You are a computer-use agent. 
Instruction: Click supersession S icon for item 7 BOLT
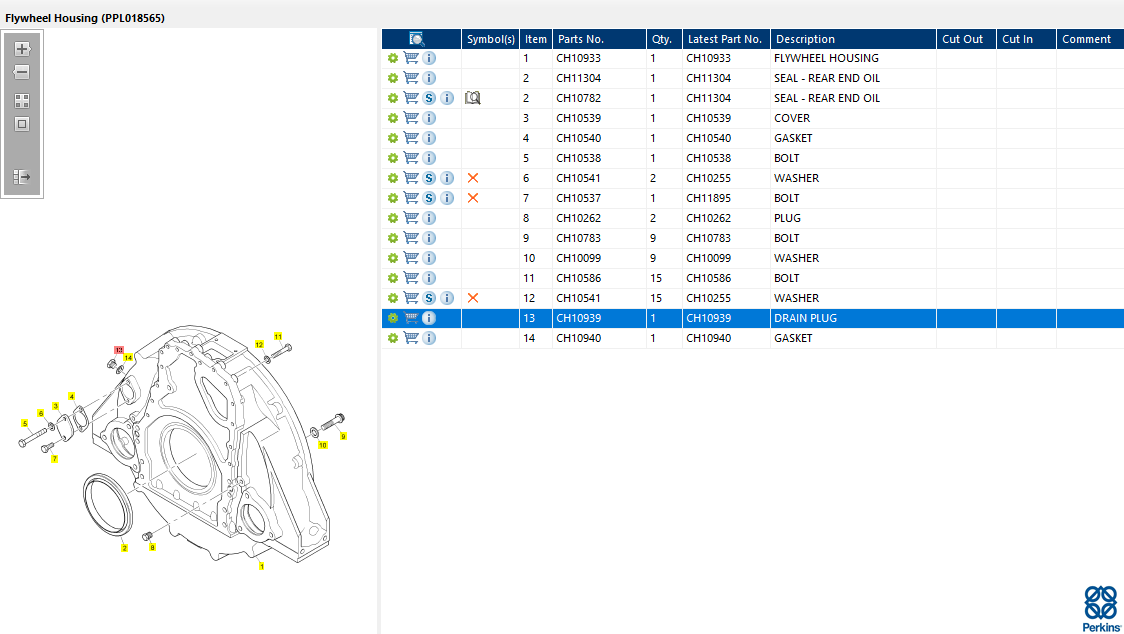[429, 198]
